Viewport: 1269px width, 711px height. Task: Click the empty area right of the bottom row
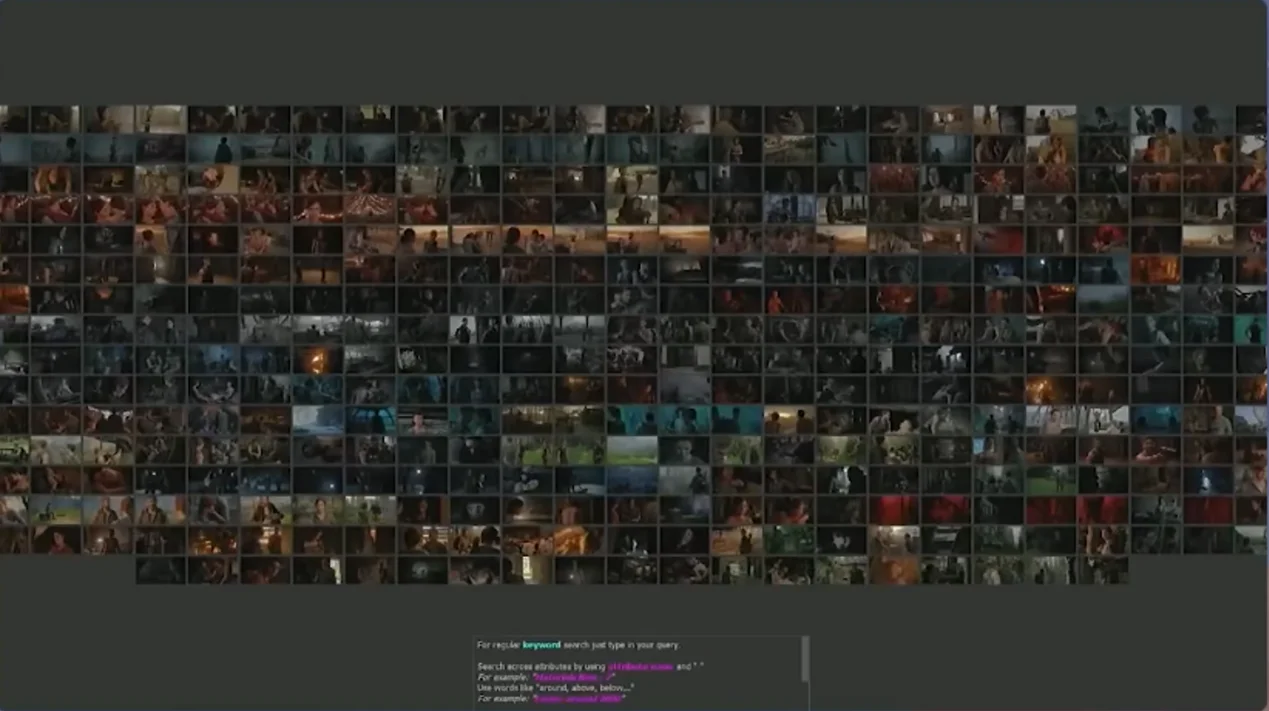tap(1198, 571)
